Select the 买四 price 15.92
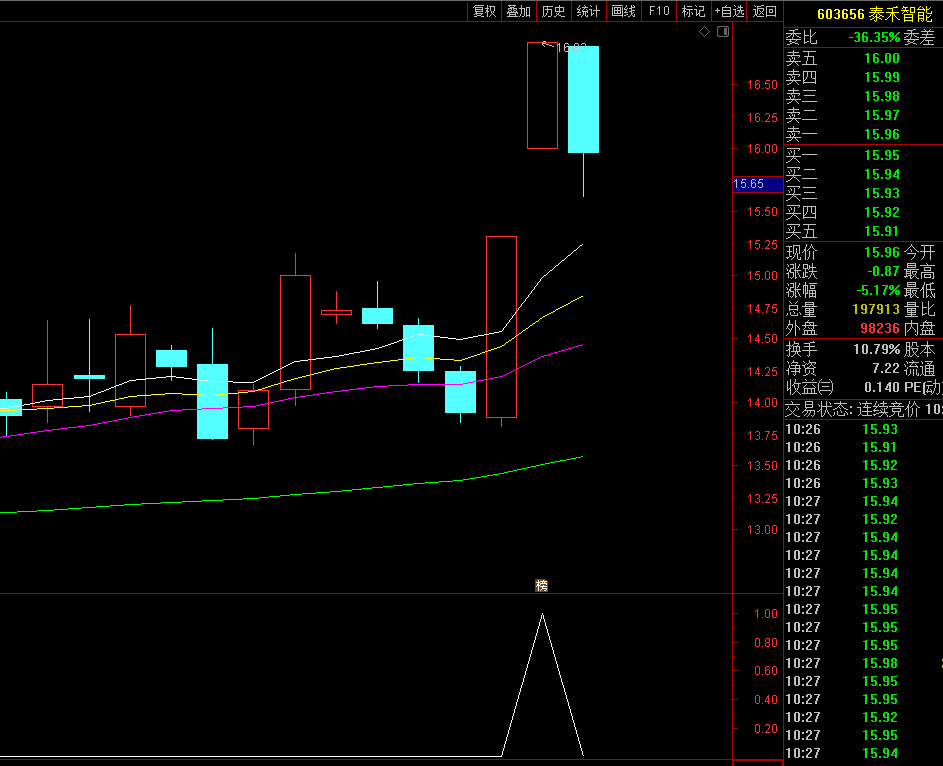This screenshot has height=766, width=943. click(882, 212)
